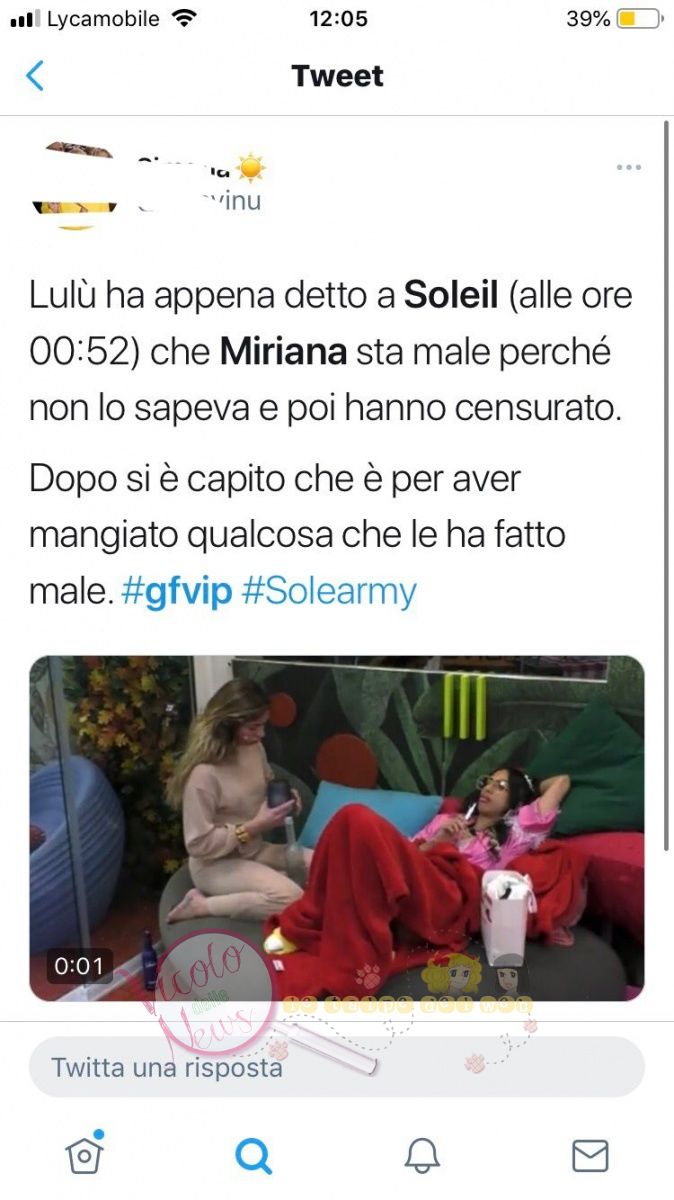Tap the 0:01 video duration badge

tap(79, 966)
